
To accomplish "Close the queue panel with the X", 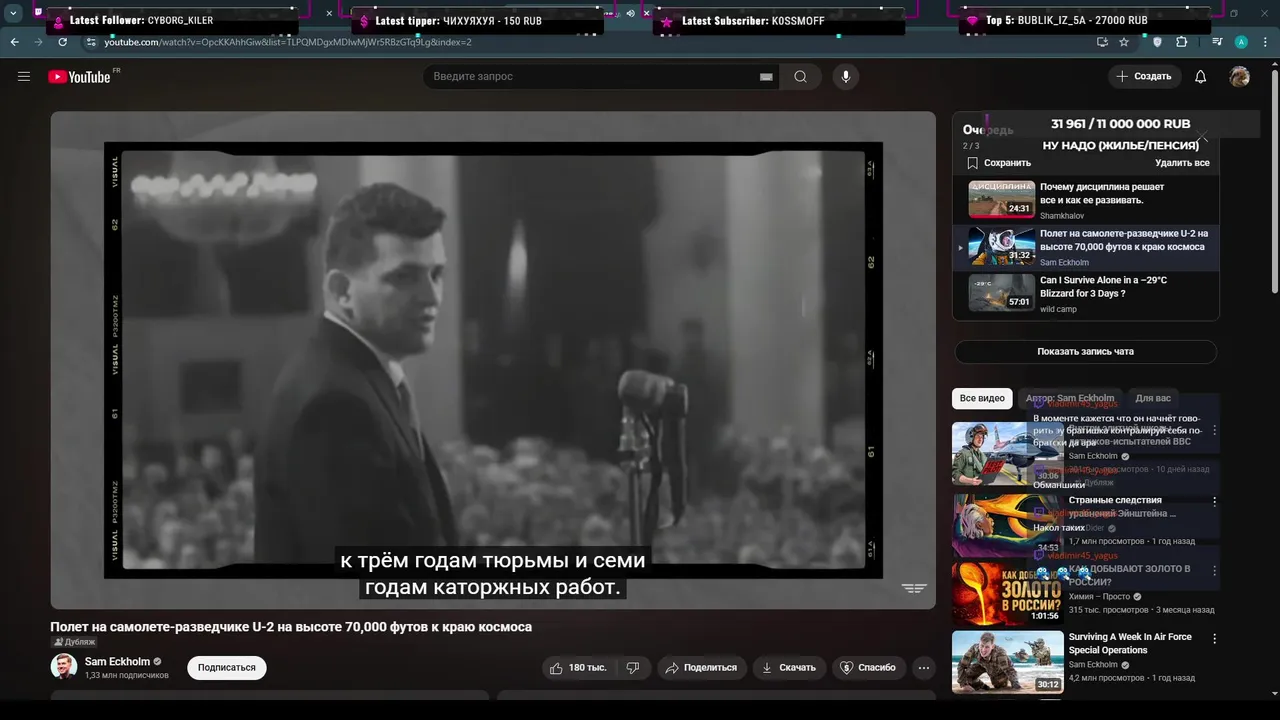I will [x=1203, y=137].
